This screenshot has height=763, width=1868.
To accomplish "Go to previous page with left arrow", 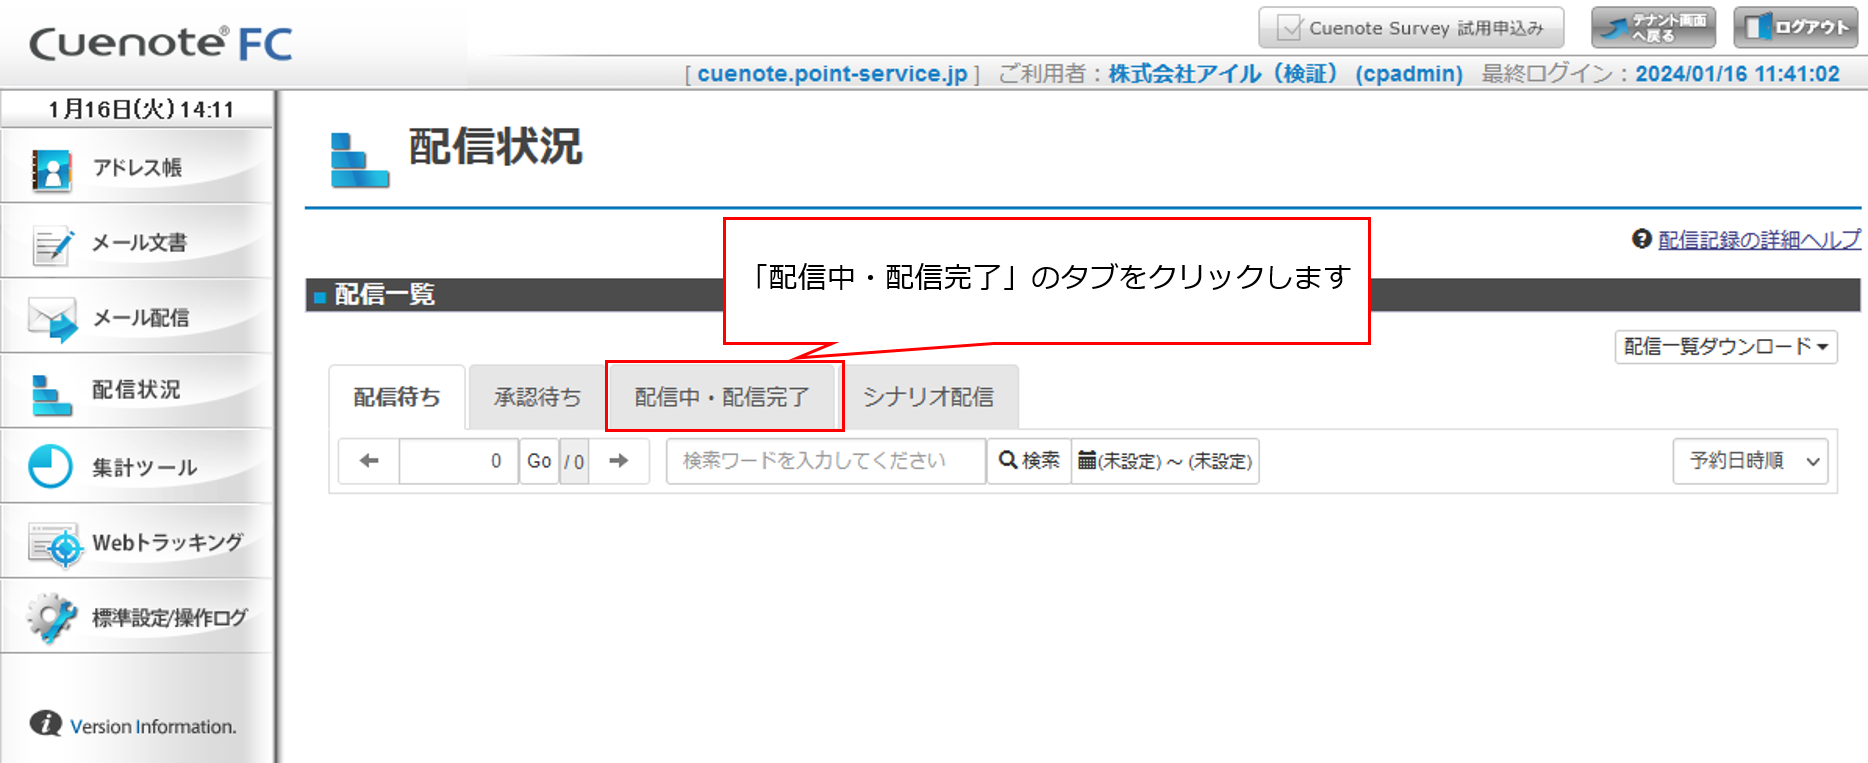I will pyautogui.click(x=369, y=461).
